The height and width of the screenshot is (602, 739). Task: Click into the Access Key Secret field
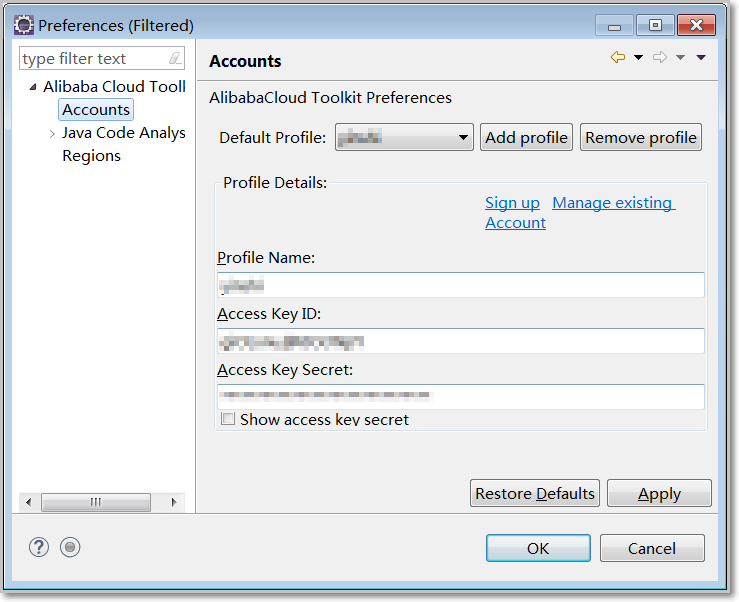pos(460,396)
